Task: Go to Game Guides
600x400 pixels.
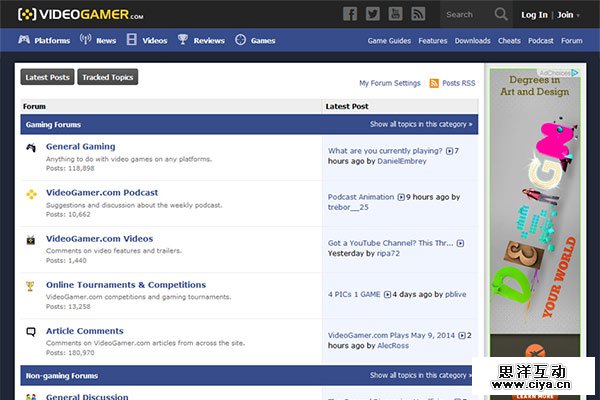Action: point(389,41)
